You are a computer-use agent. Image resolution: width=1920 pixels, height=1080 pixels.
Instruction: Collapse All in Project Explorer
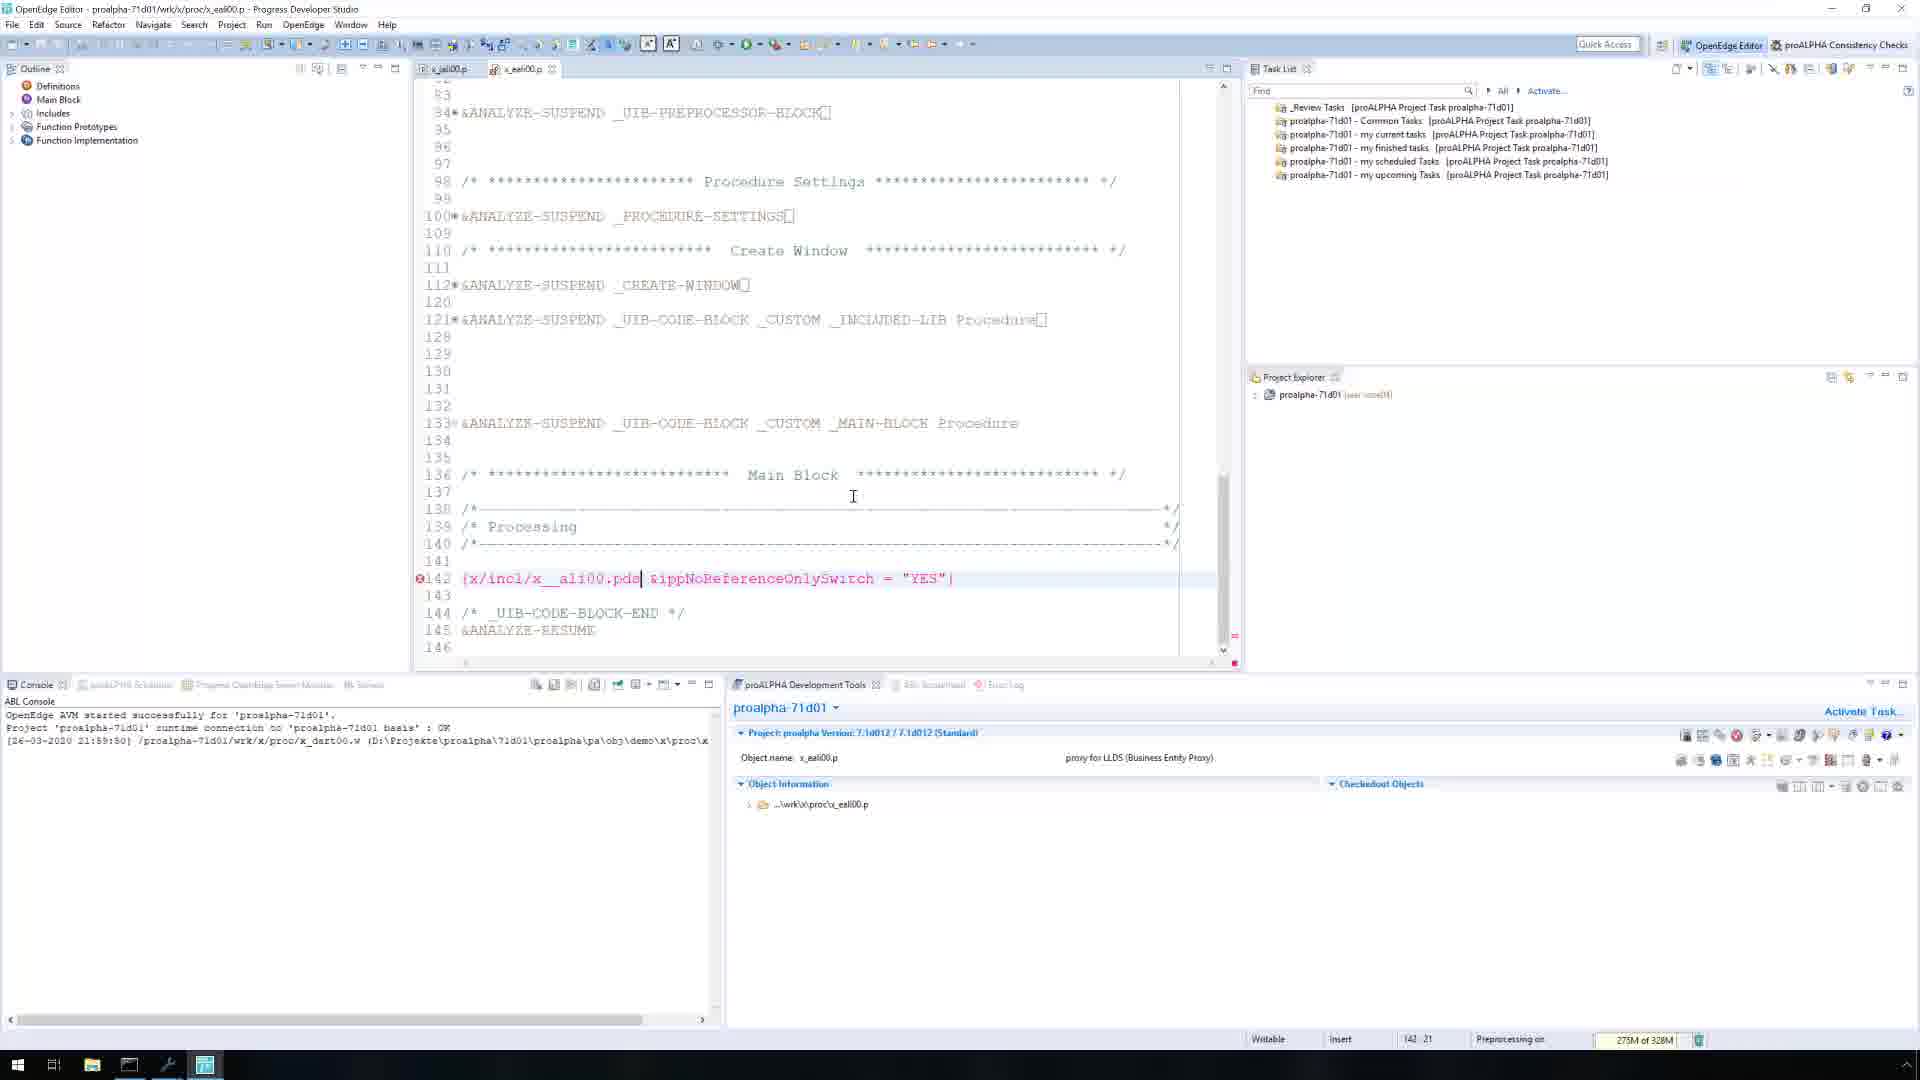[x=1831, y=377]
